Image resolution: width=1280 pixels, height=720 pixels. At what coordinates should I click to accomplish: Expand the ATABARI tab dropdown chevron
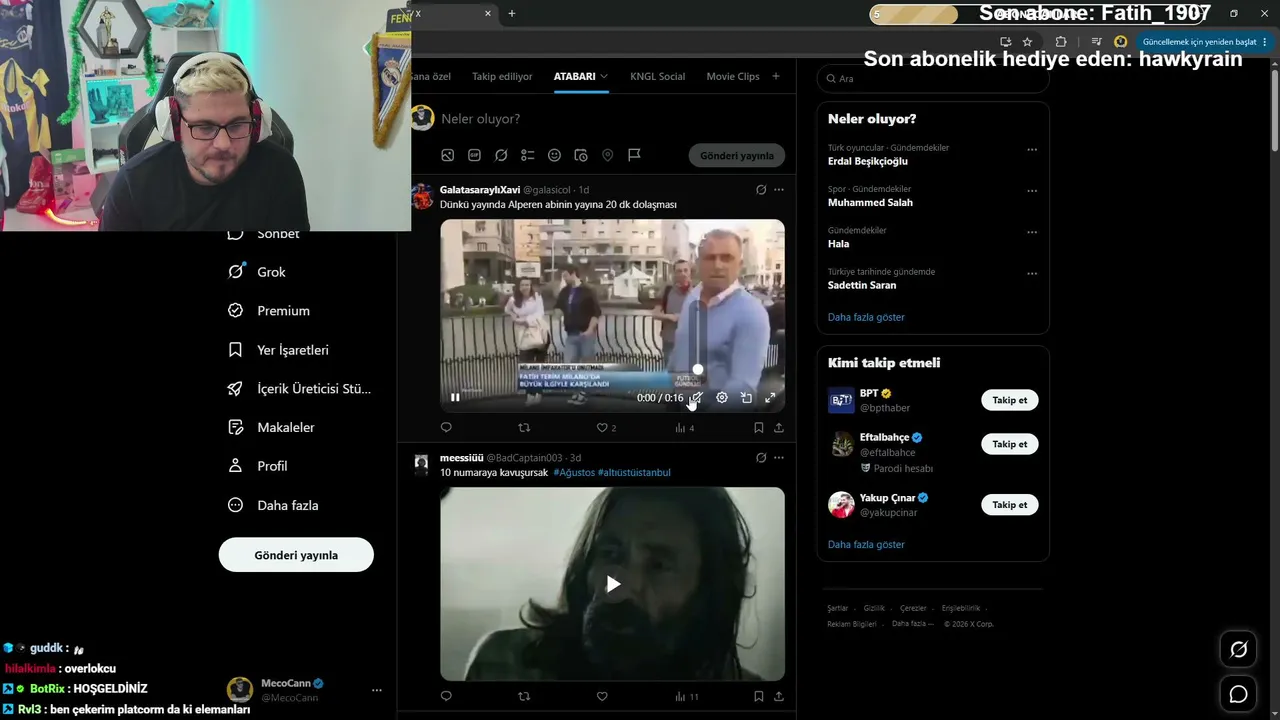[604, 77]
